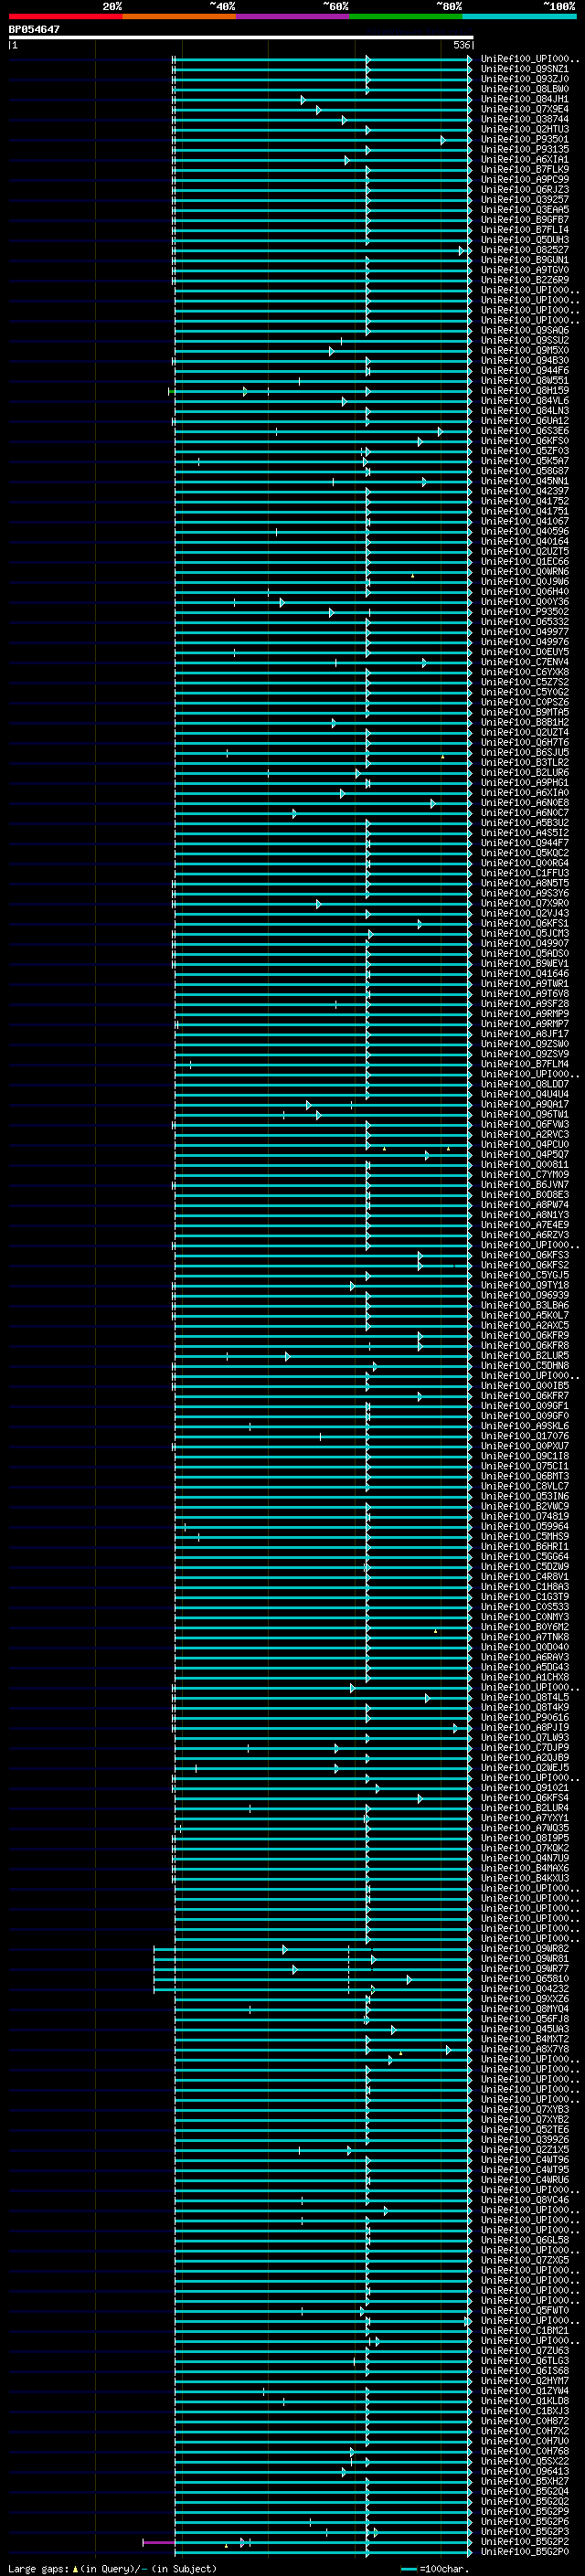Select the UniRef100_P93135 label
This screenshot has height=2576, width=585.
point(525,149)
